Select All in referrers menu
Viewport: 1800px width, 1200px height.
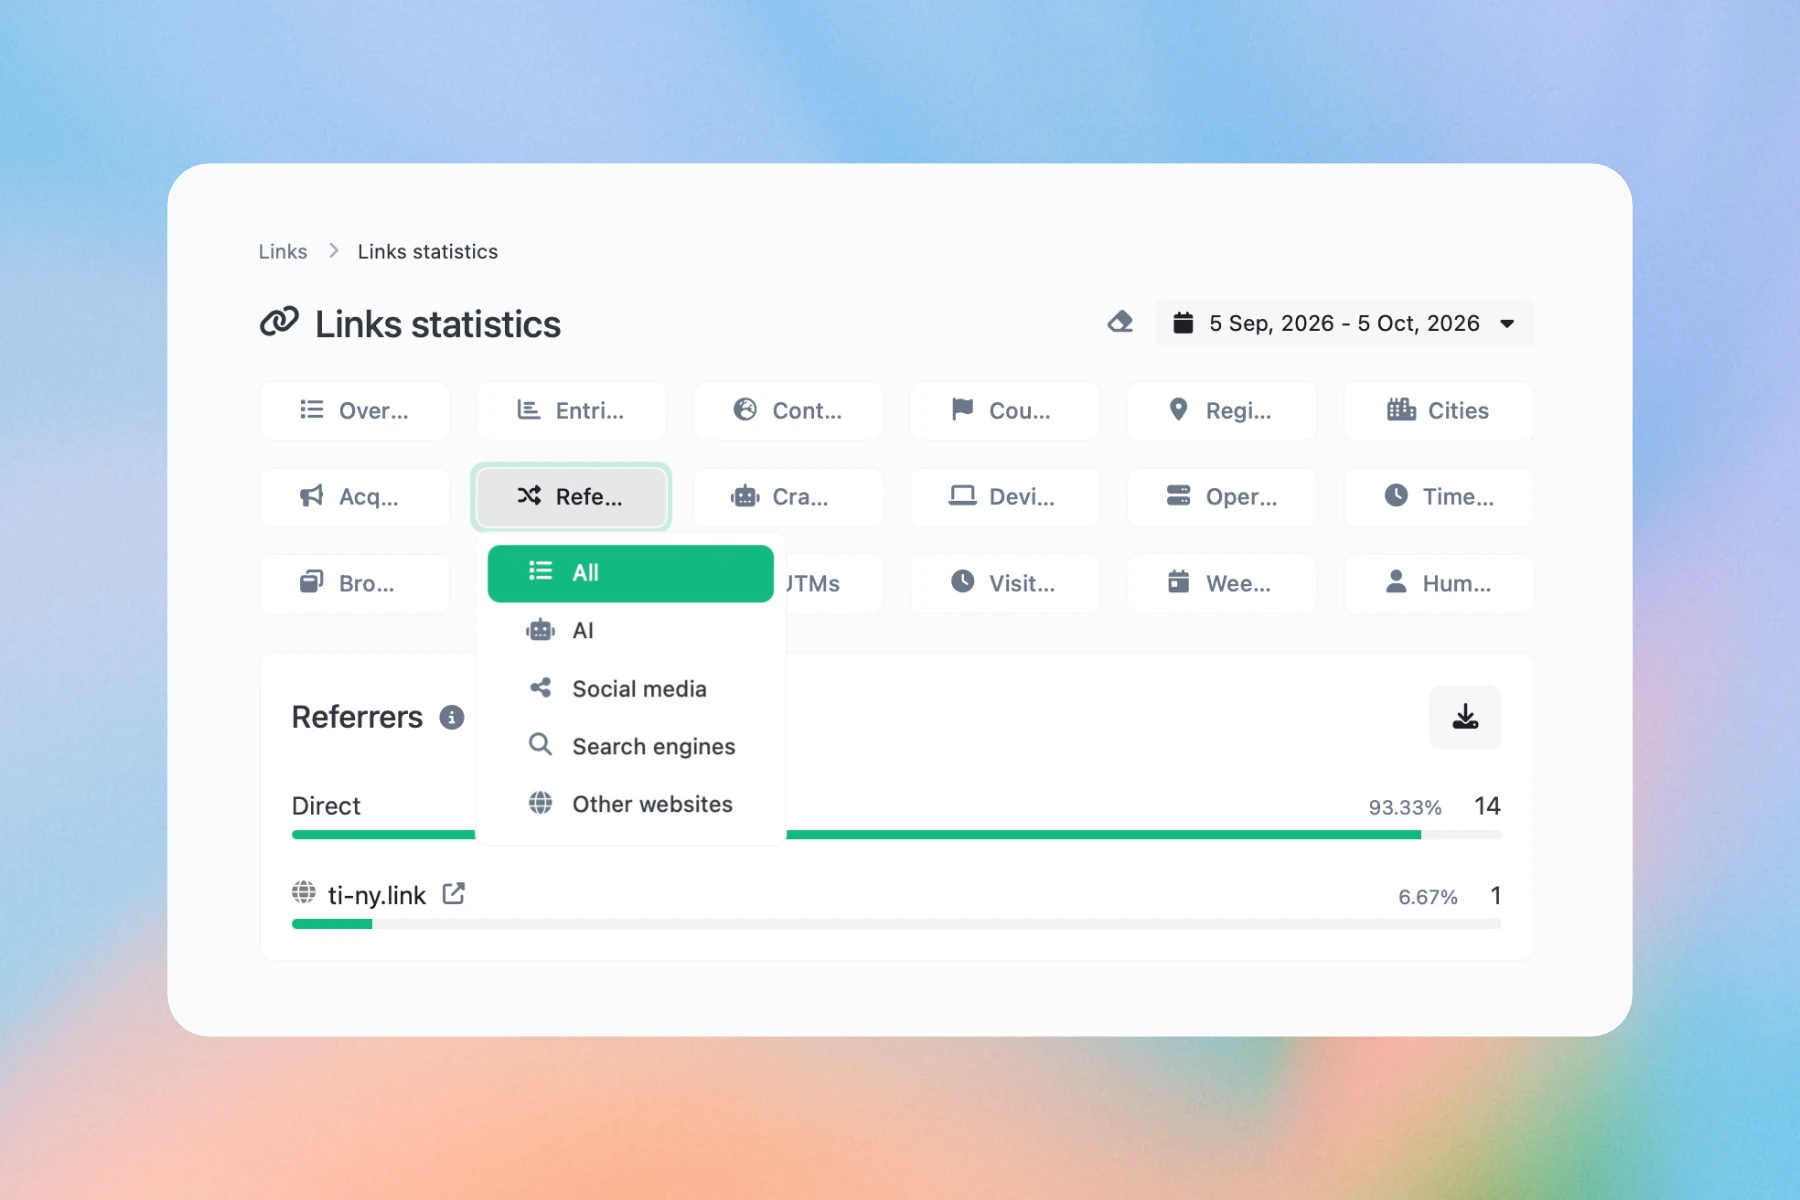coord(630,573)
